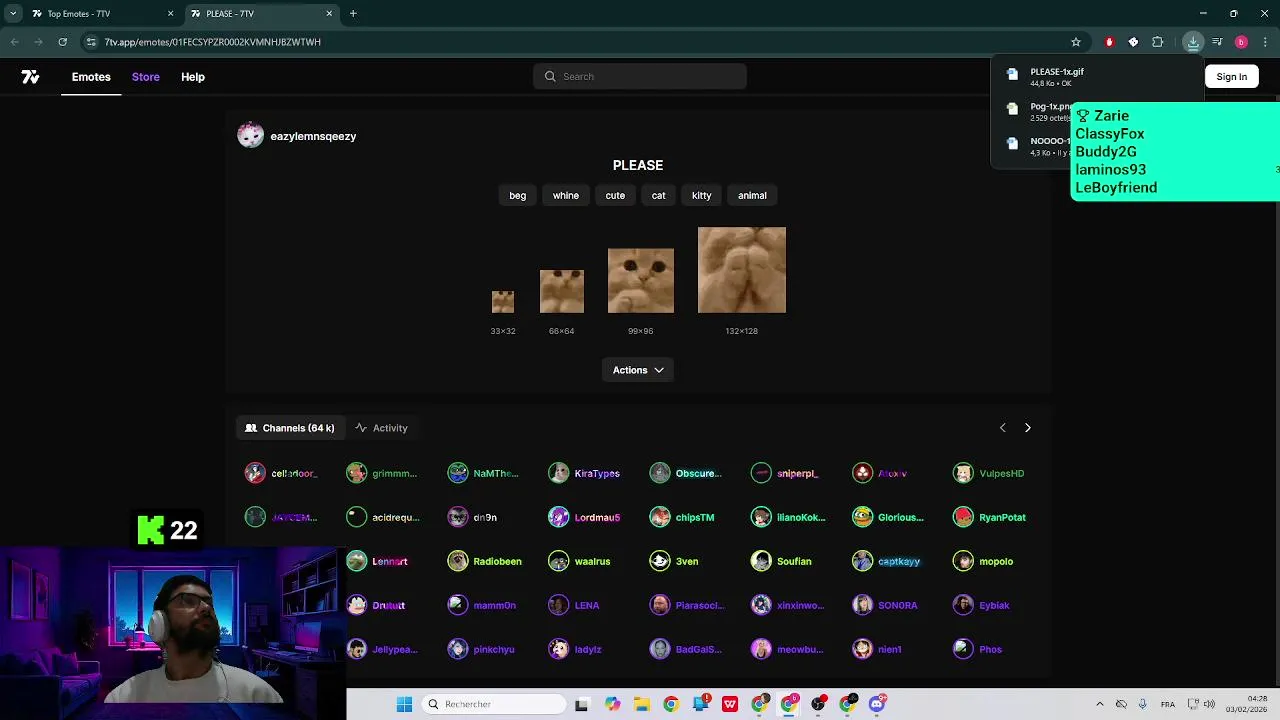Open the pink Chrome profile avatar
Screen dimensions: 1280x720
point(1241,42)
